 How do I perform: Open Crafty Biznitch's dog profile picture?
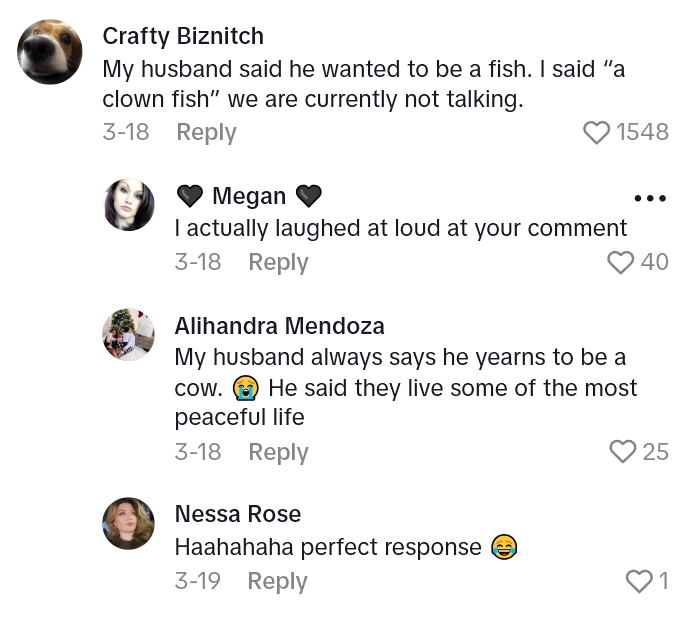[50, 52]
